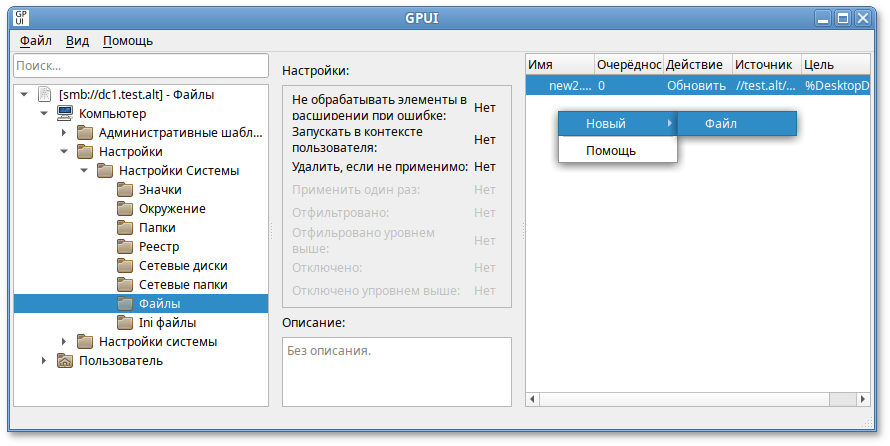This screenshot has height=446, width=890.
Task: Click the folder icon beside Сетевые папки
Action: click(125, 285)
